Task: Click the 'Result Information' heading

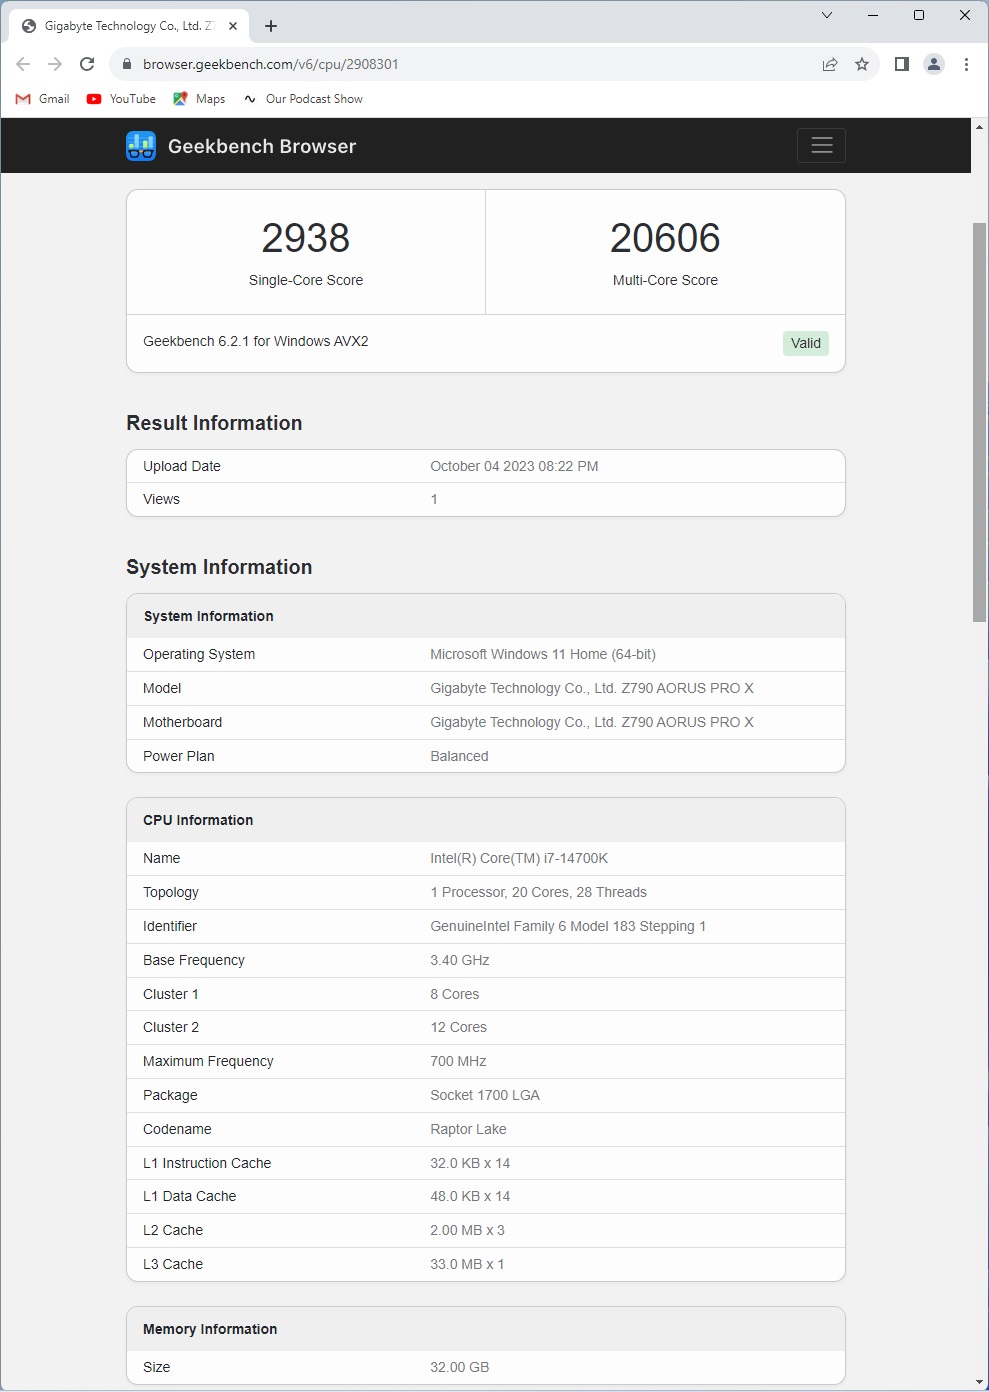Action: (x=214, y=423)
